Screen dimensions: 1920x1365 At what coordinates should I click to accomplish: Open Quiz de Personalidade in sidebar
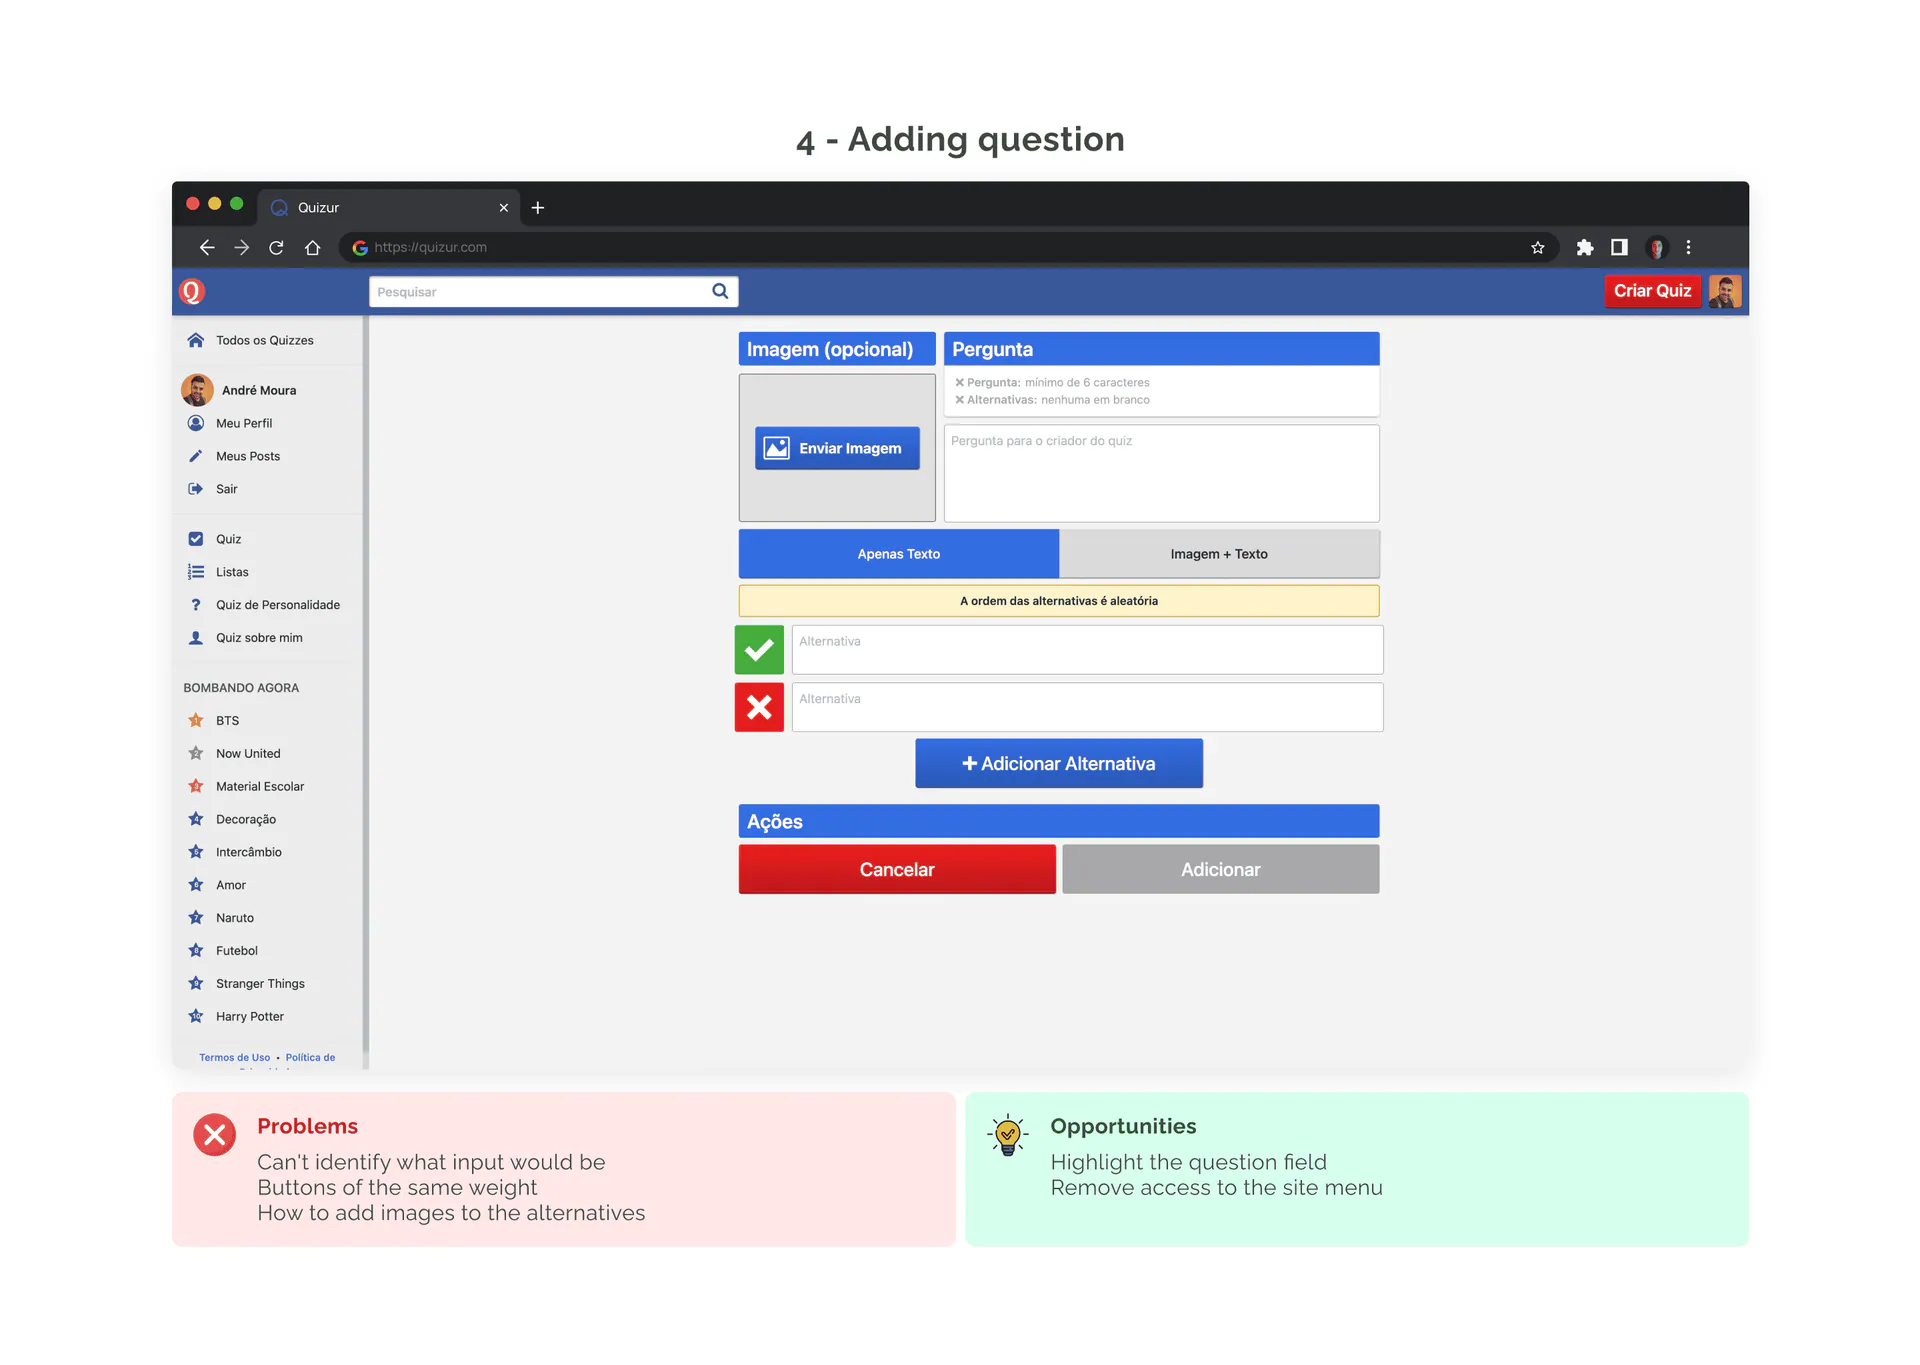(x=278, y=605)
